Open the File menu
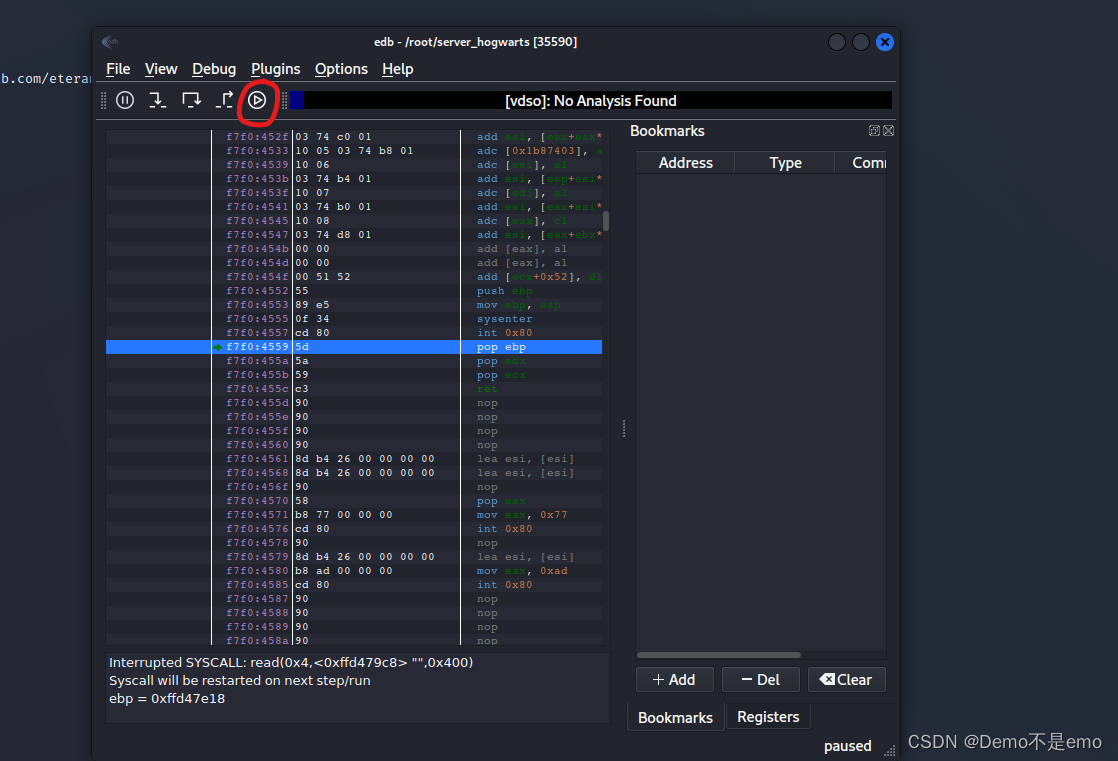 click(118, 69)
